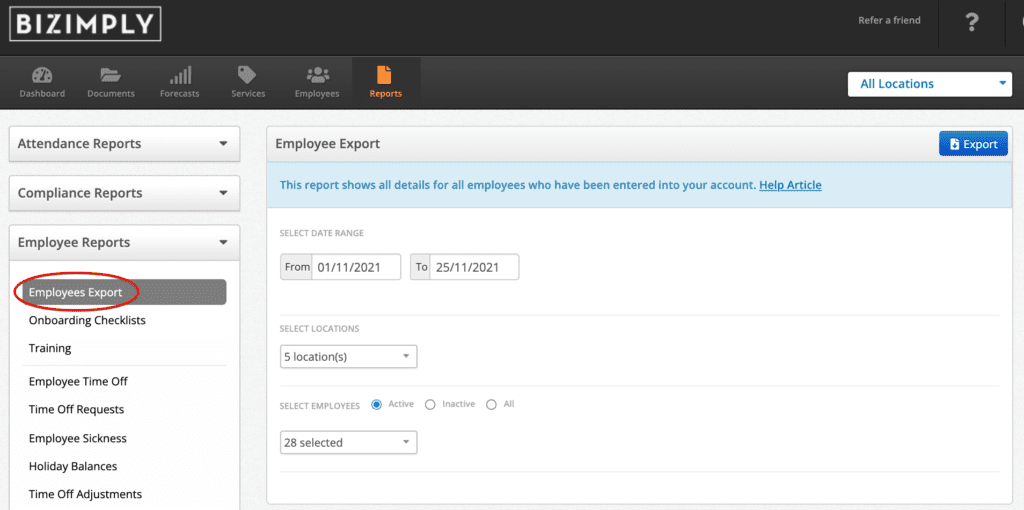Screen dimensions: 1024x510
Task: Open the 28 selected employees dropdown
Action: pyautogui.click(x=348, y=442)
